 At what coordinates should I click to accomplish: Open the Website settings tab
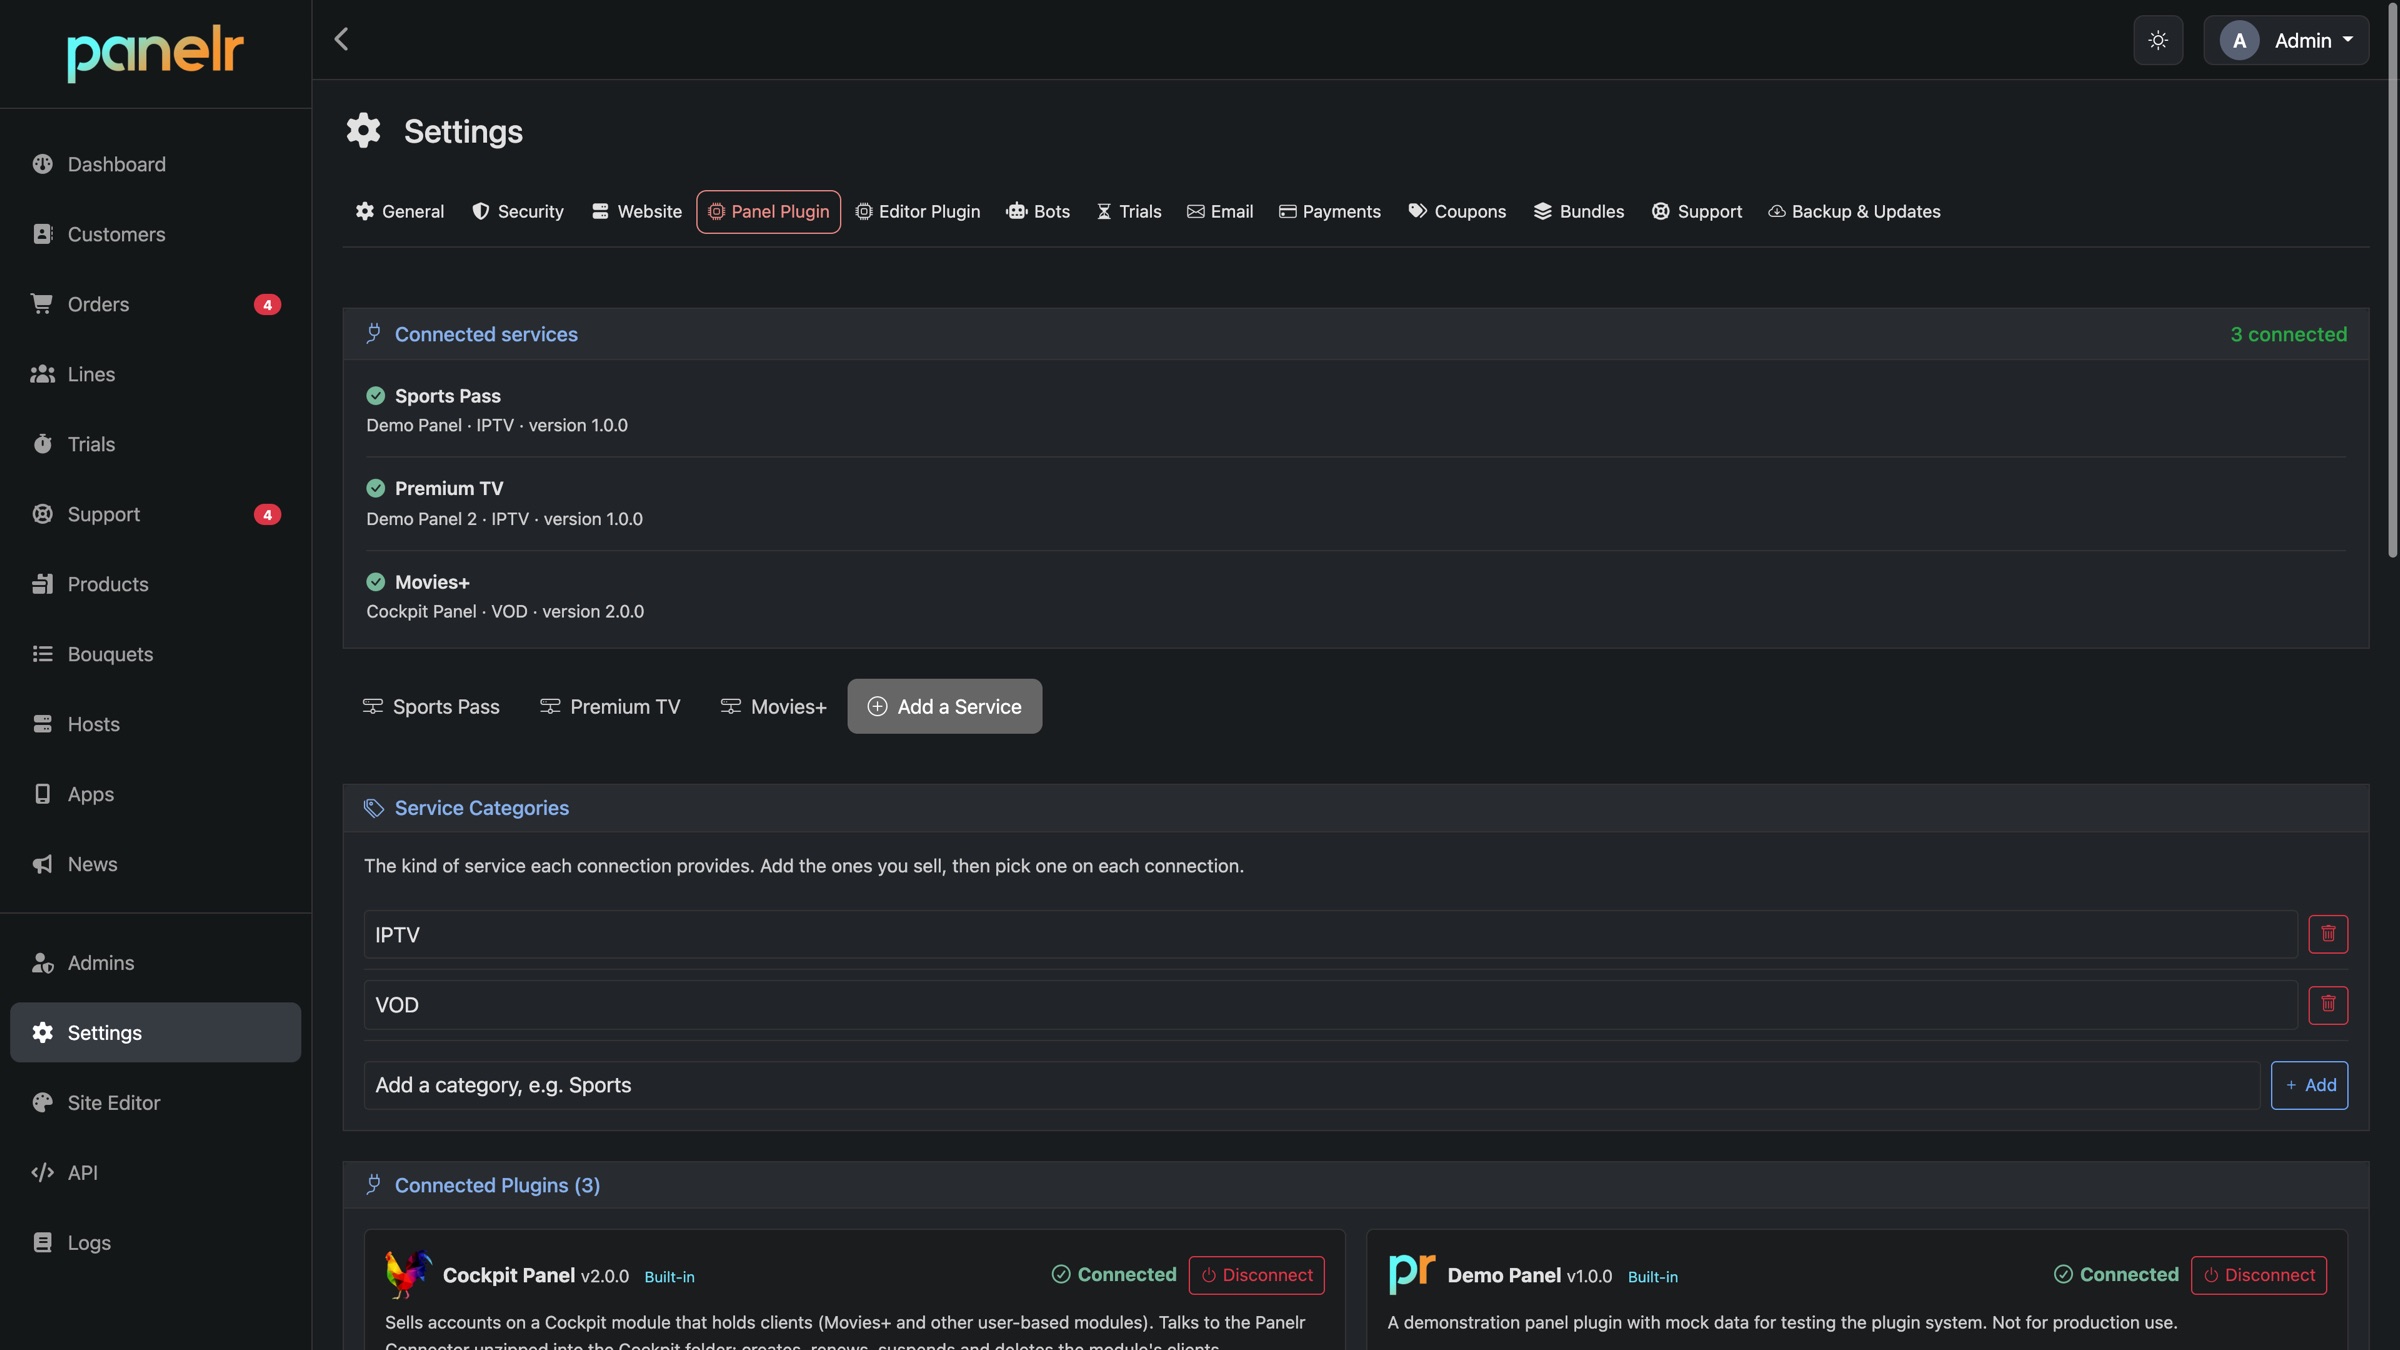point(636,212)
